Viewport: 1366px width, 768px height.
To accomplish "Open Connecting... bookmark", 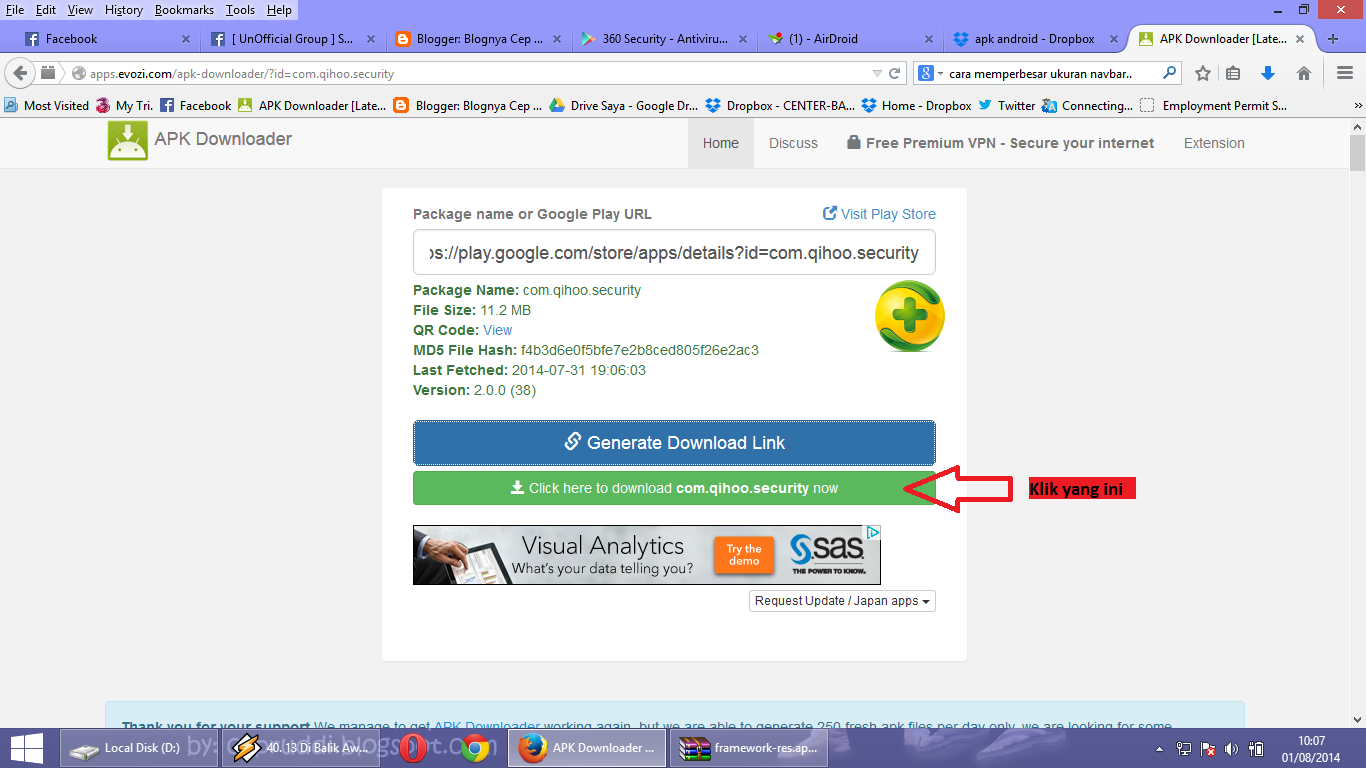I will pos(1087,105).
